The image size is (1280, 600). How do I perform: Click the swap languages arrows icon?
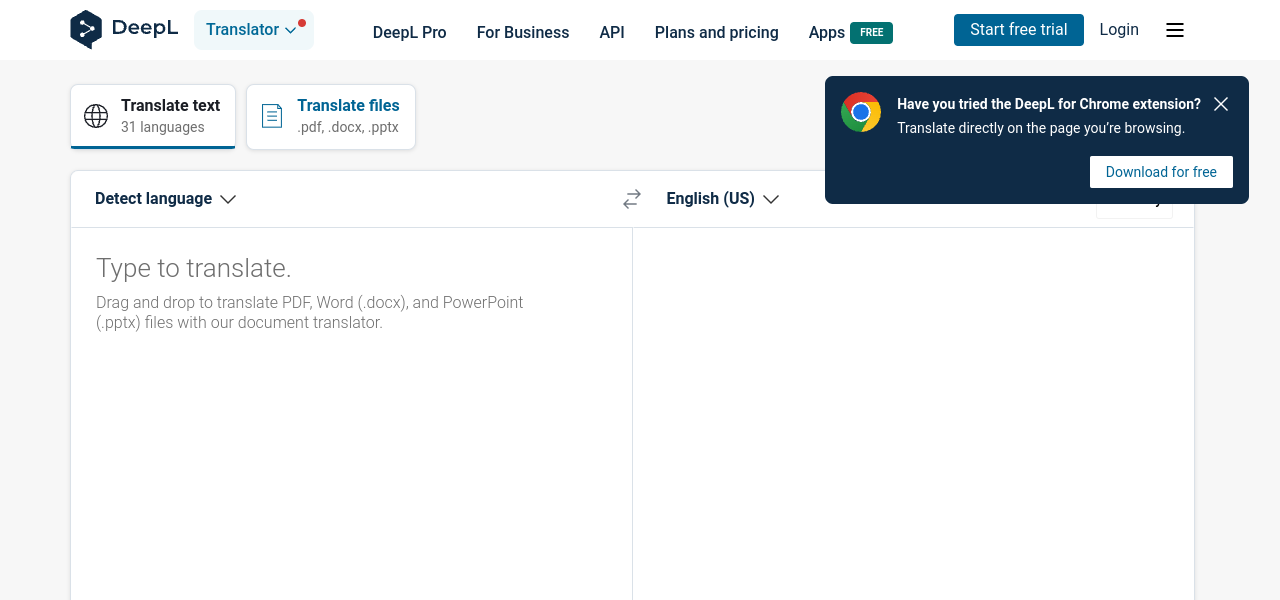pos(631,199)
